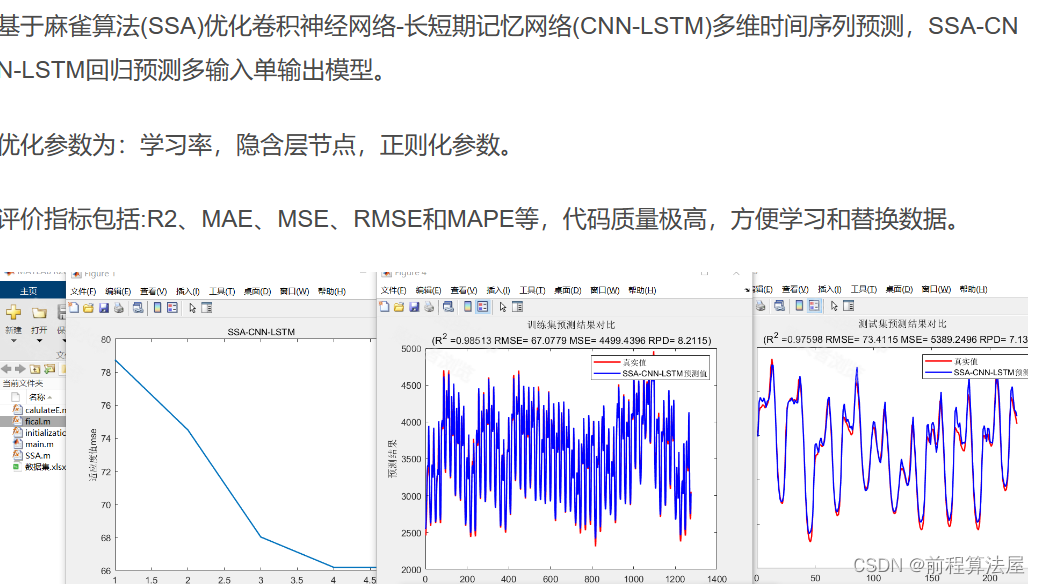The height and width of the screenshot is (584, 1040).
Task: Click the Print icon in Figure 1 toolbar
Action: pyautogui.click(x=119, y=307)
